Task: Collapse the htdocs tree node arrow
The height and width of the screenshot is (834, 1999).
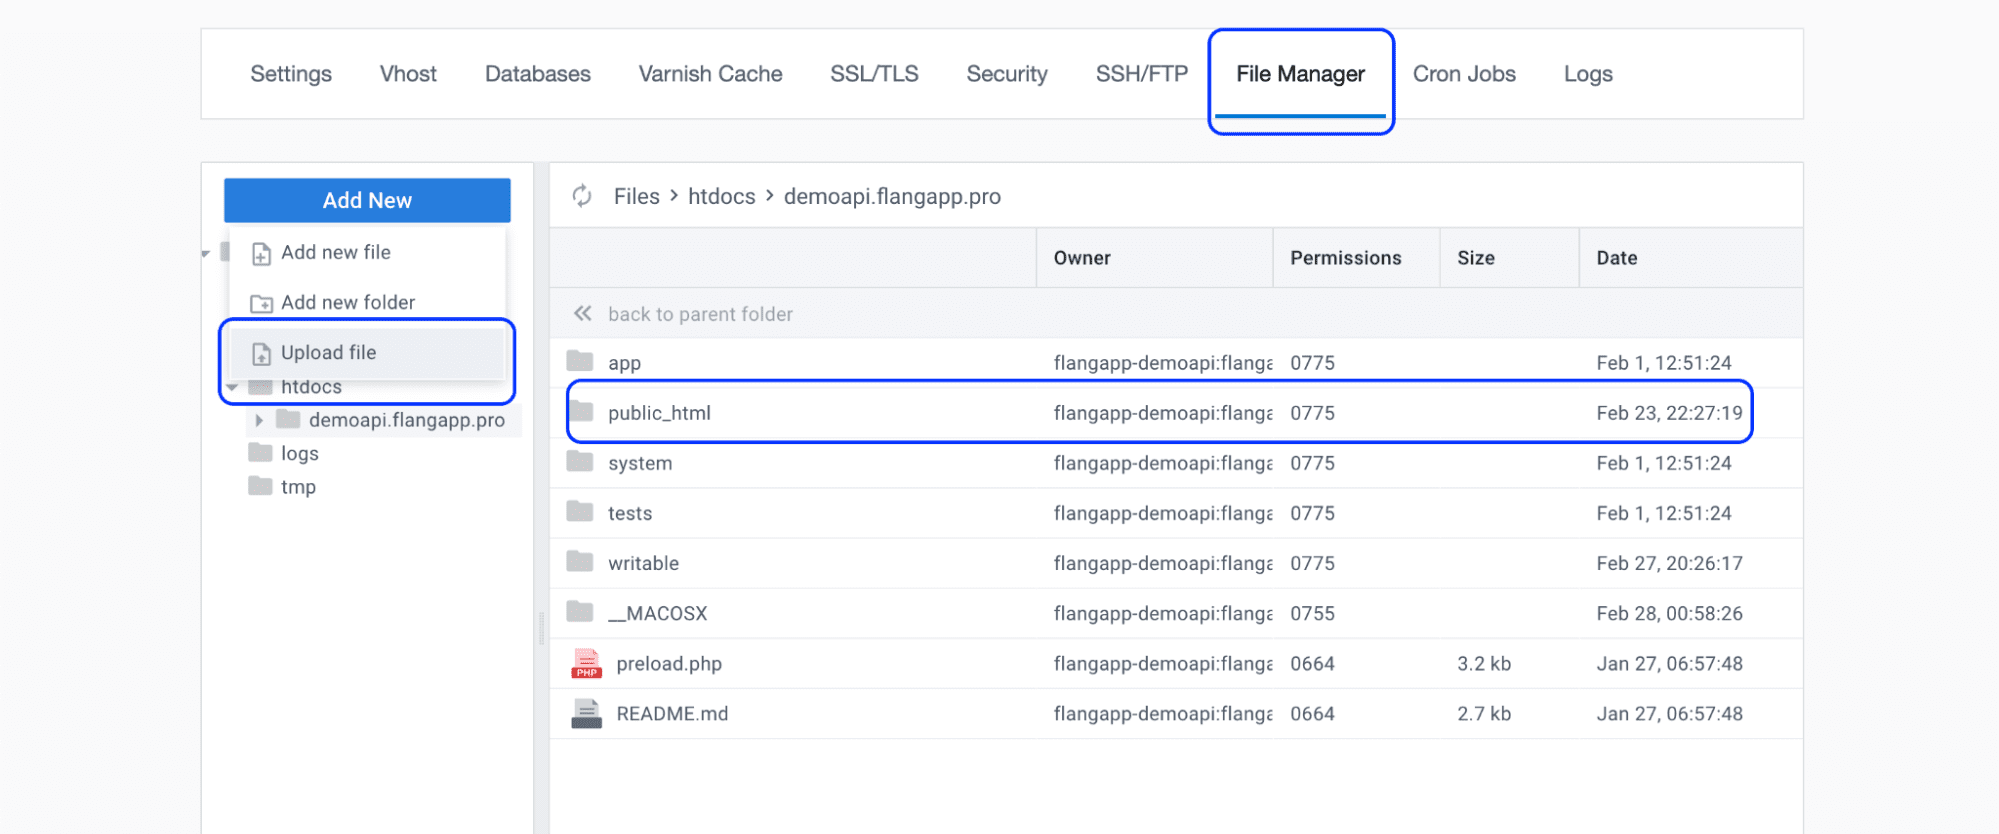Action: [232, 388]
